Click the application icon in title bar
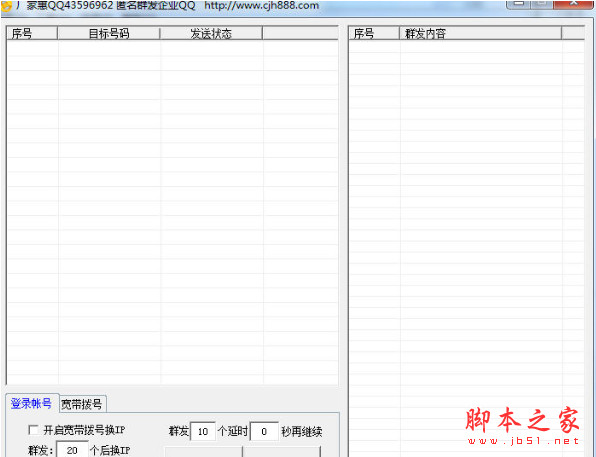This screenshot has height=457, width=596. tap(6, 5)
